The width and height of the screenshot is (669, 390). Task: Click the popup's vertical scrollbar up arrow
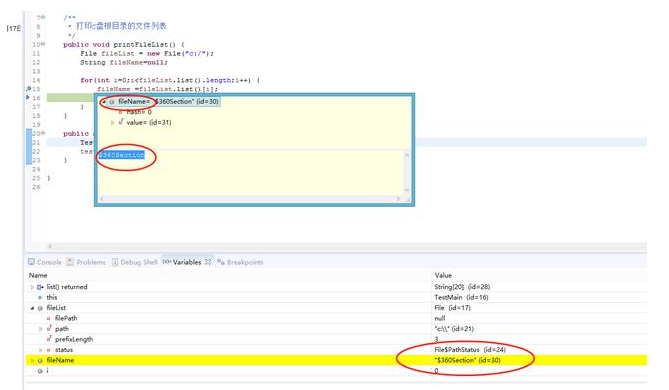point(407,155)
